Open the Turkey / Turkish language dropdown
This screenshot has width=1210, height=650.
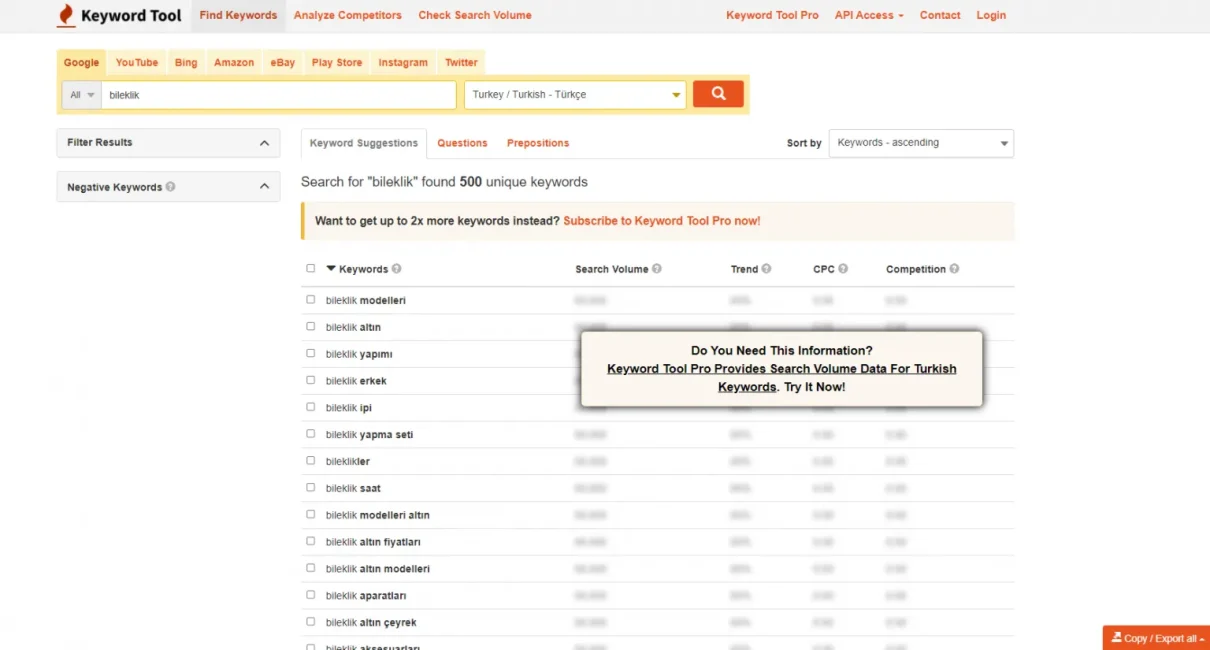click(x=575, y=95)
